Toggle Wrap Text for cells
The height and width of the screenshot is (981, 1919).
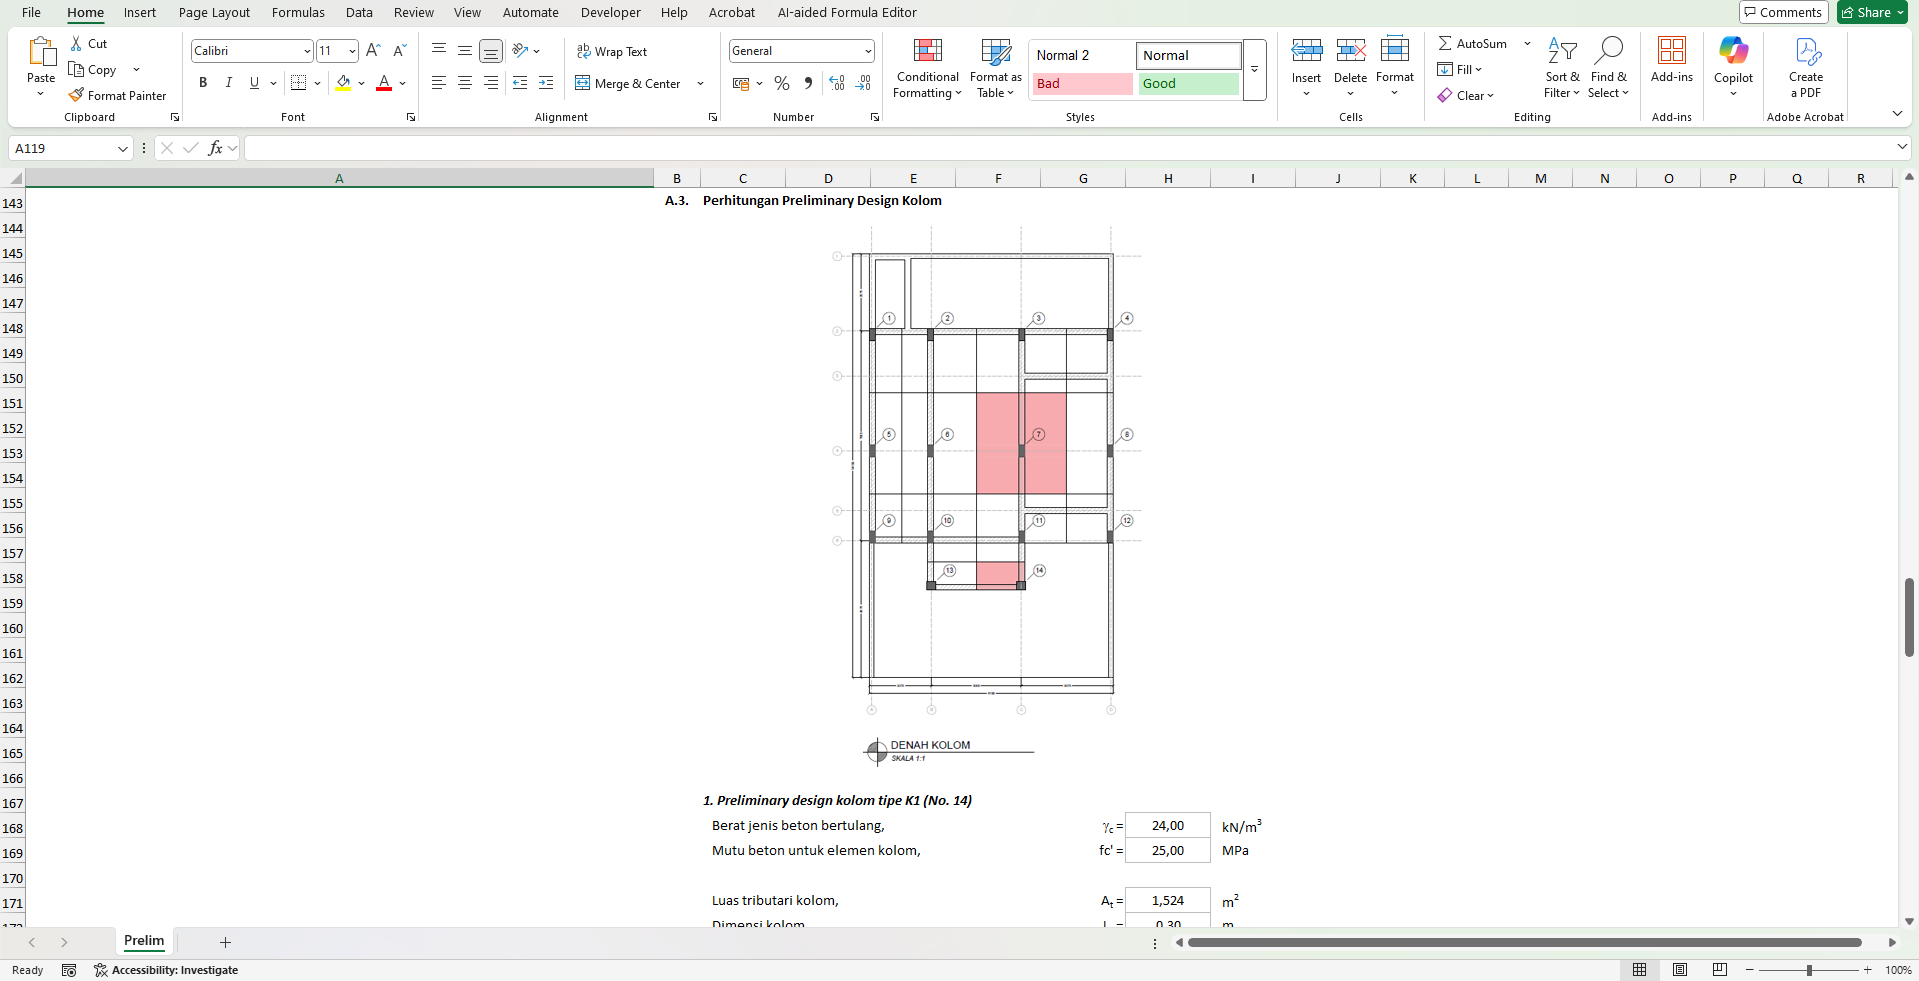pyautogui.click(x=611, y=51)
